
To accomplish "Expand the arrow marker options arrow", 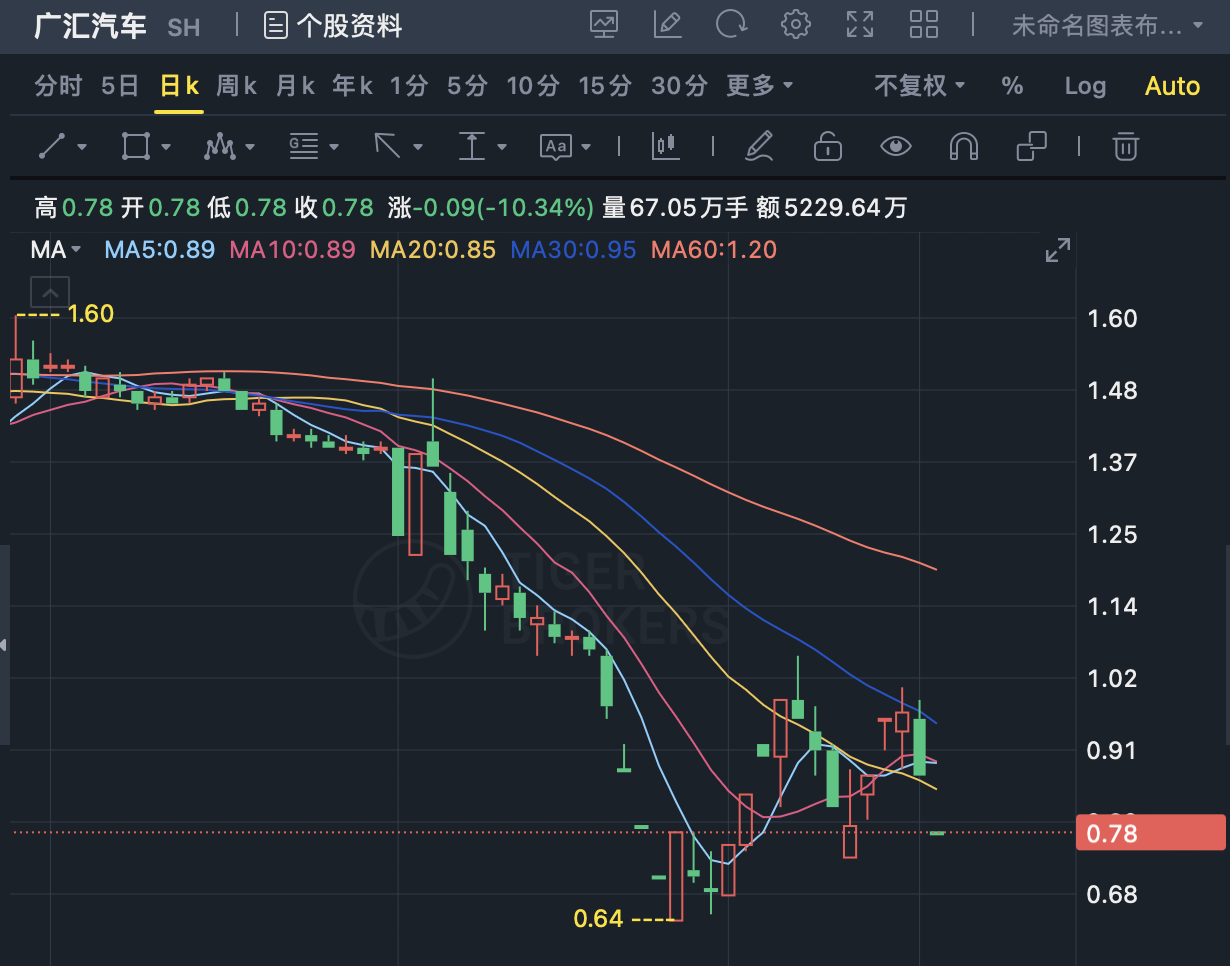I will pos(418,147).
